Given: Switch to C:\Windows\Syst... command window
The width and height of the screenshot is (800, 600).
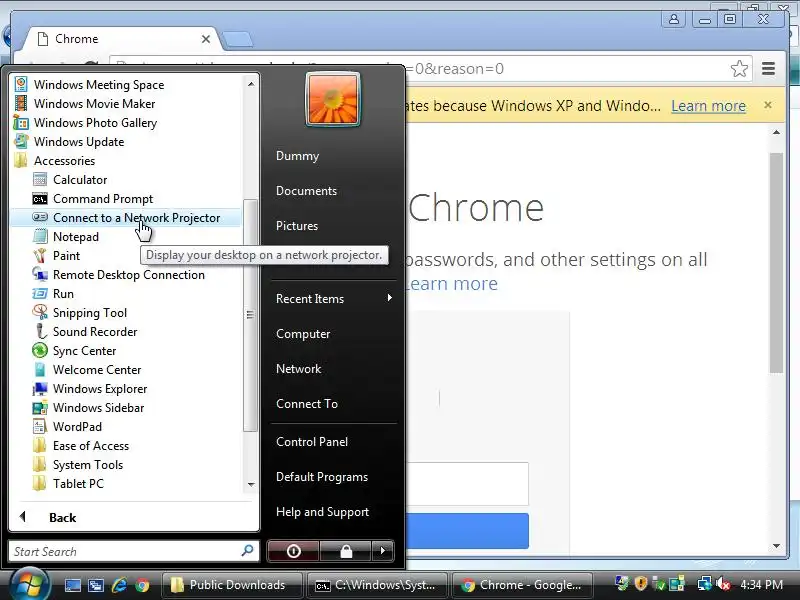Looking at the screenshot, I should coord(377,585).
